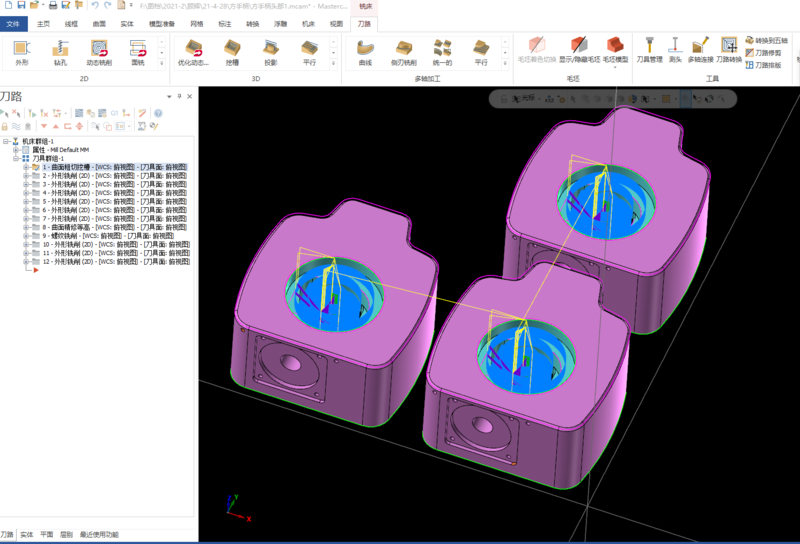Click the Undo icon in quick access toolbar
The width and height of the screenshot is (800, 544).
[x=95, y=5]
